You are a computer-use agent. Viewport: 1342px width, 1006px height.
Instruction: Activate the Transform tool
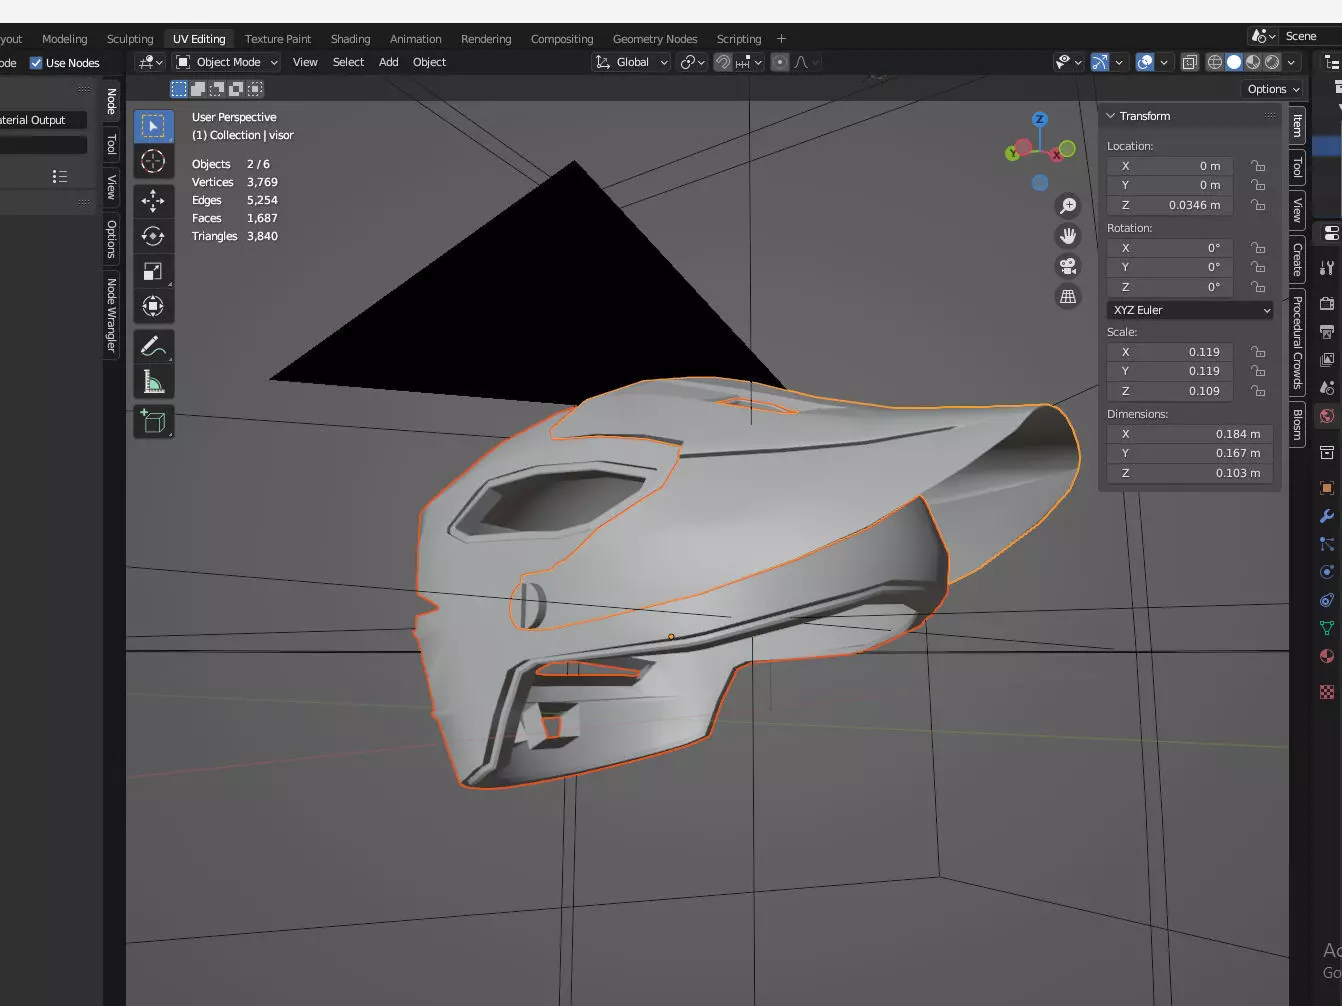click(x=153, y=306)
